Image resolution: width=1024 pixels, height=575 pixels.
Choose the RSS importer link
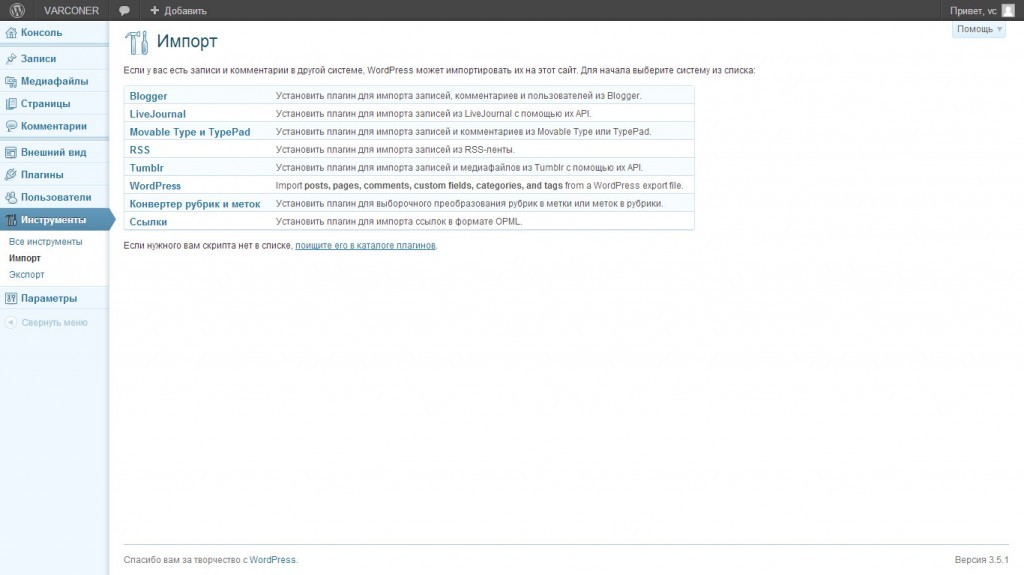[x=140, y=150]
